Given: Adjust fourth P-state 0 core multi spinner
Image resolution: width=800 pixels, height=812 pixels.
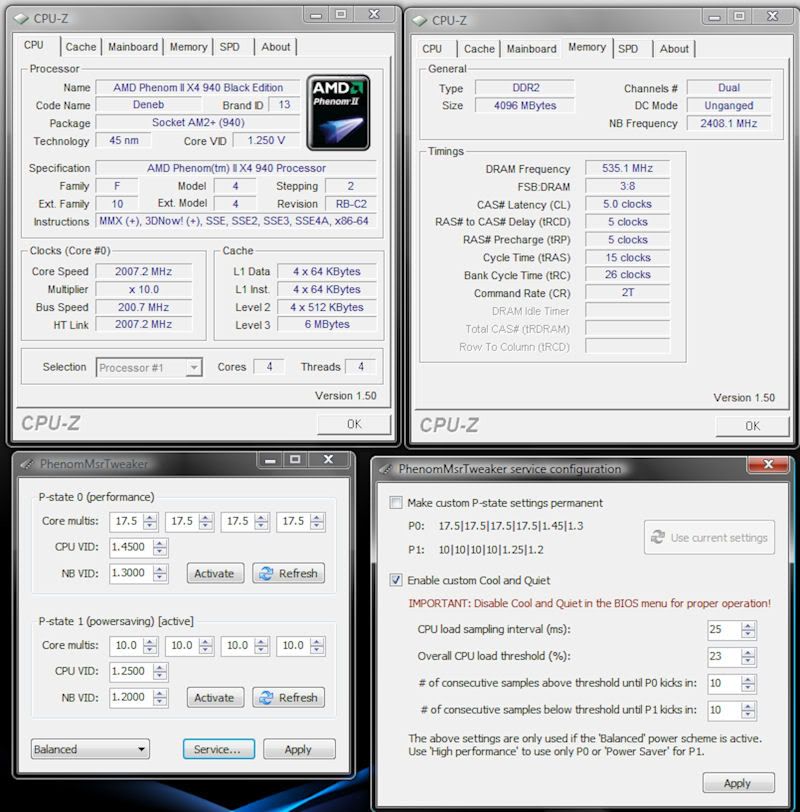Looking at the screenshot, I should [x=317, y=521].
